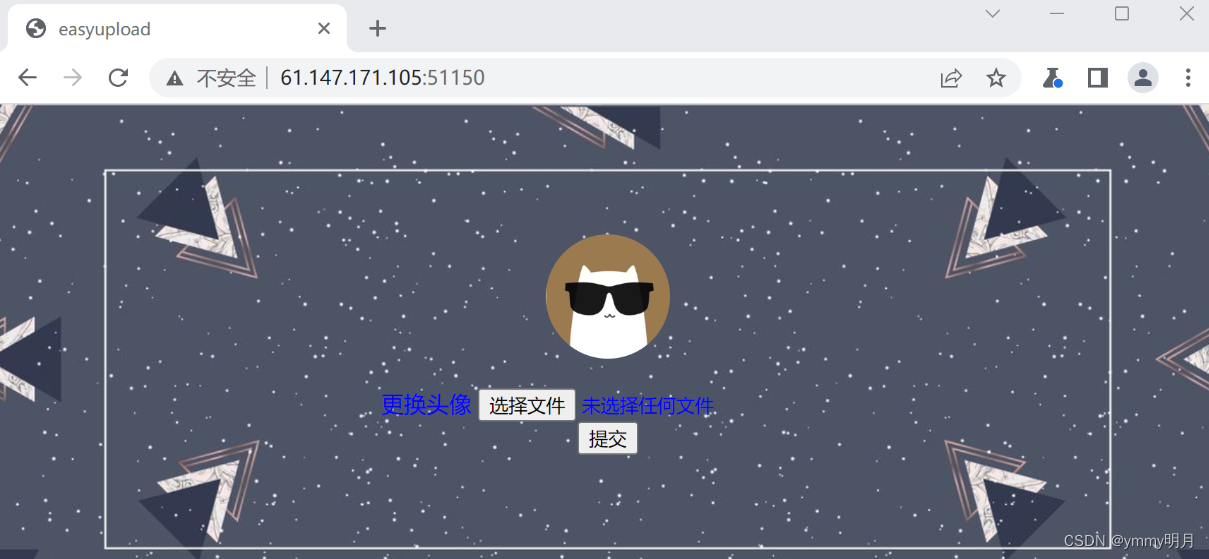Expand the tab search chevron
Screen dimensions: 1209x559
(992, 14)
